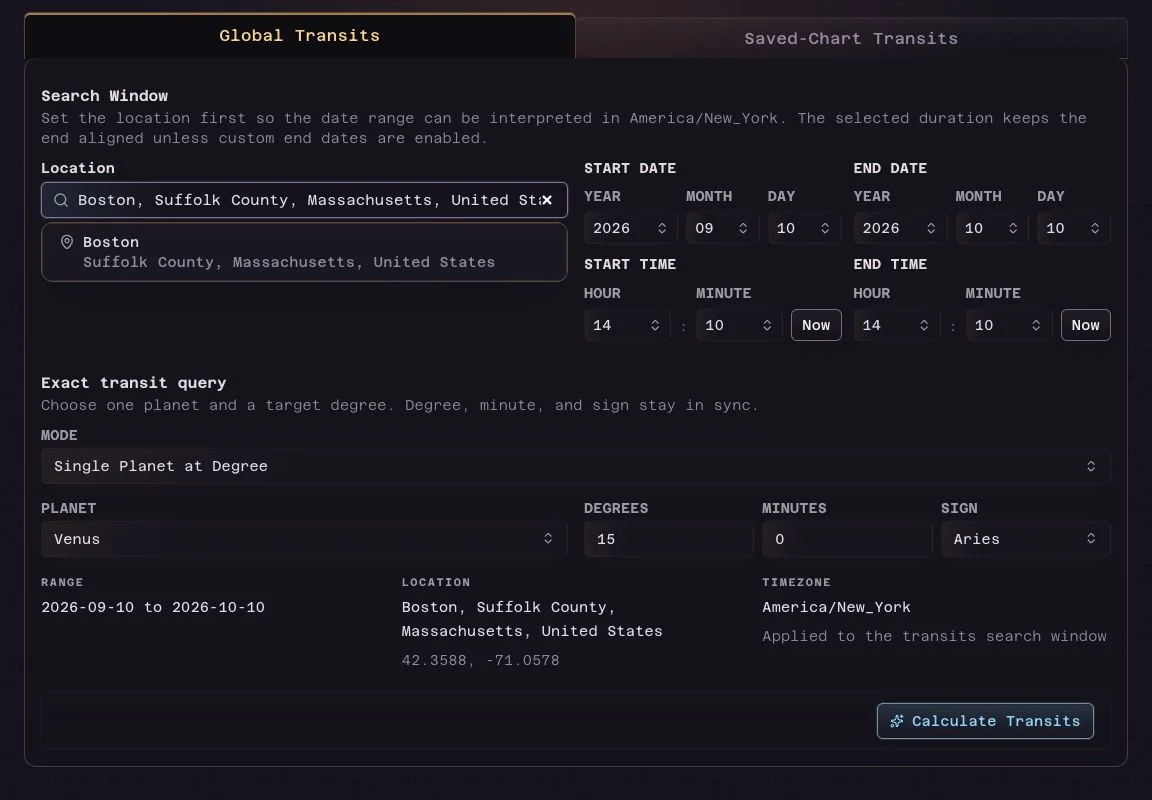Viewport: 1152px width, 800px height.
Task: Click inside the Boston location search input
Action: pos(304,200)
